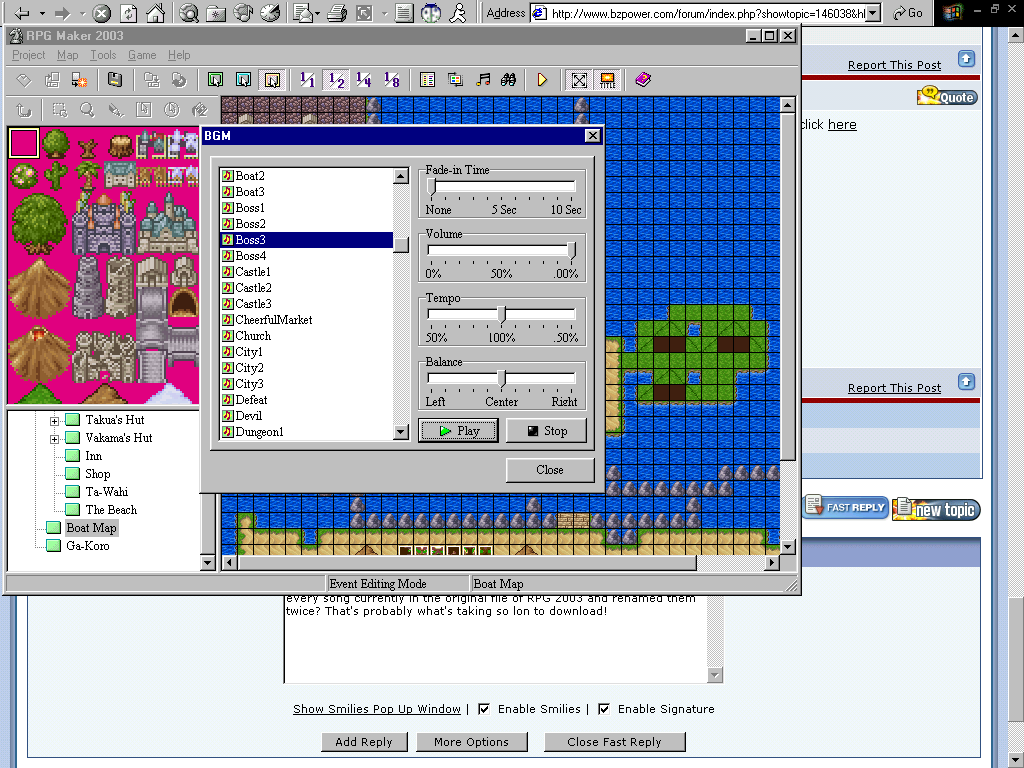Click the browser Print icon
1024x768 pixels.
(x=336, y=12)
